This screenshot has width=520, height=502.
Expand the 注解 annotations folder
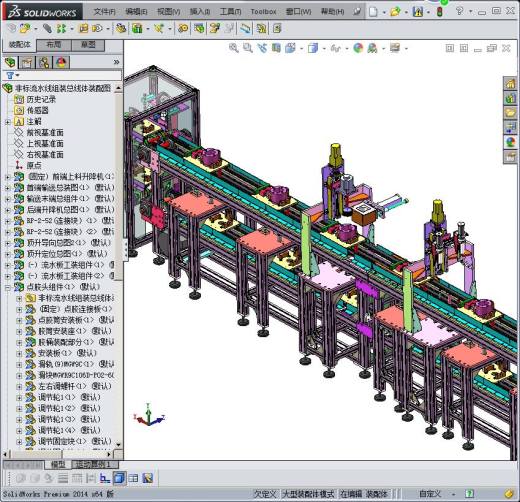coord(7,122)
